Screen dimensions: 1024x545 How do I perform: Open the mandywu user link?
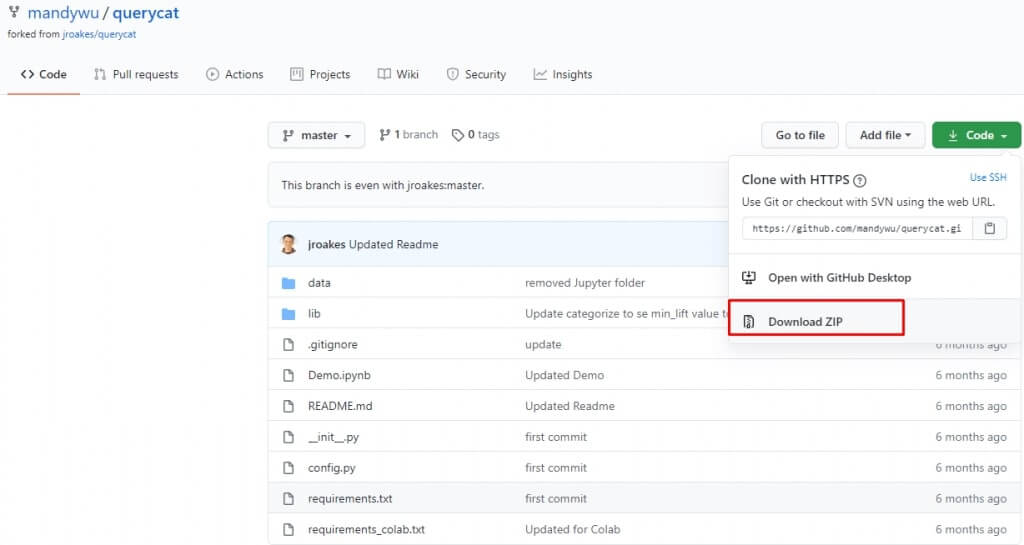(x=63, y=13)
